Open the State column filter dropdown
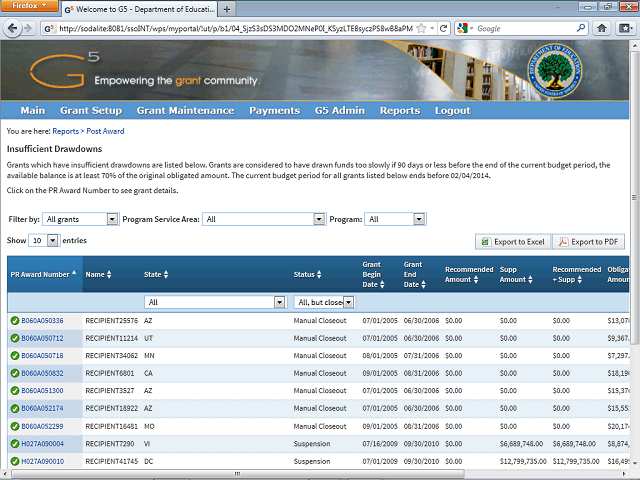Image resolution: width=640 pixels, height=480 pixels. pyautogui.click(x=215, y=302)
